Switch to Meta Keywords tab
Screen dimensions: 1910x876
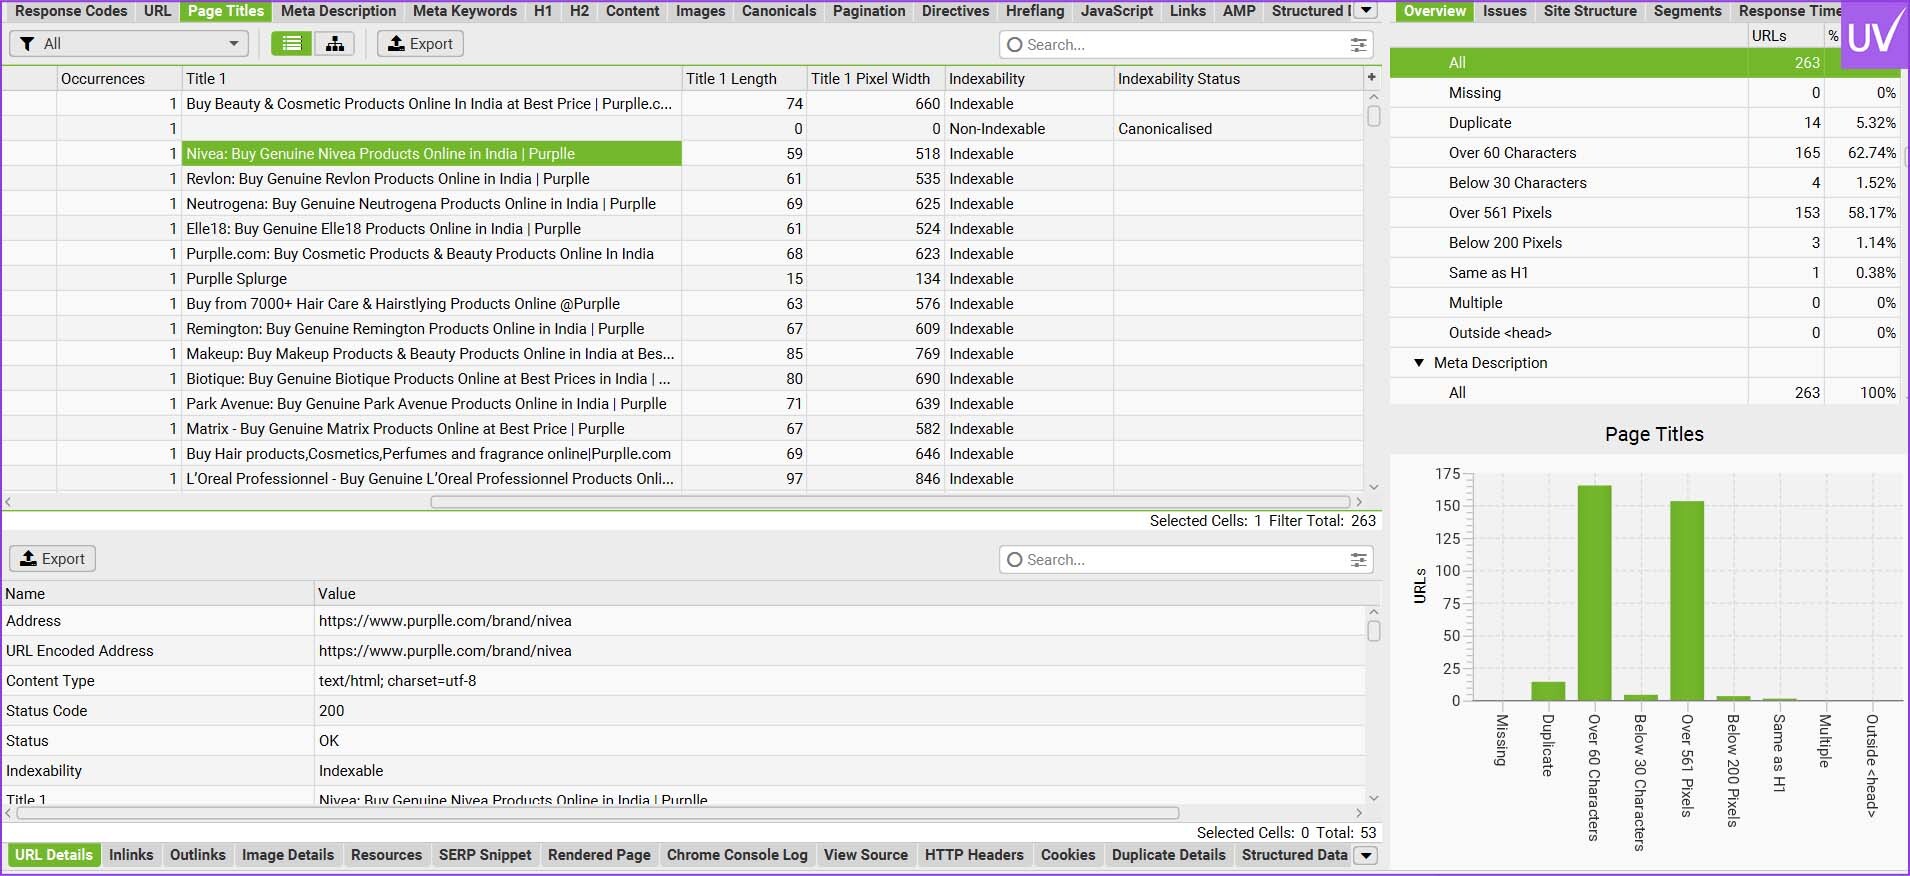[465, 11]
